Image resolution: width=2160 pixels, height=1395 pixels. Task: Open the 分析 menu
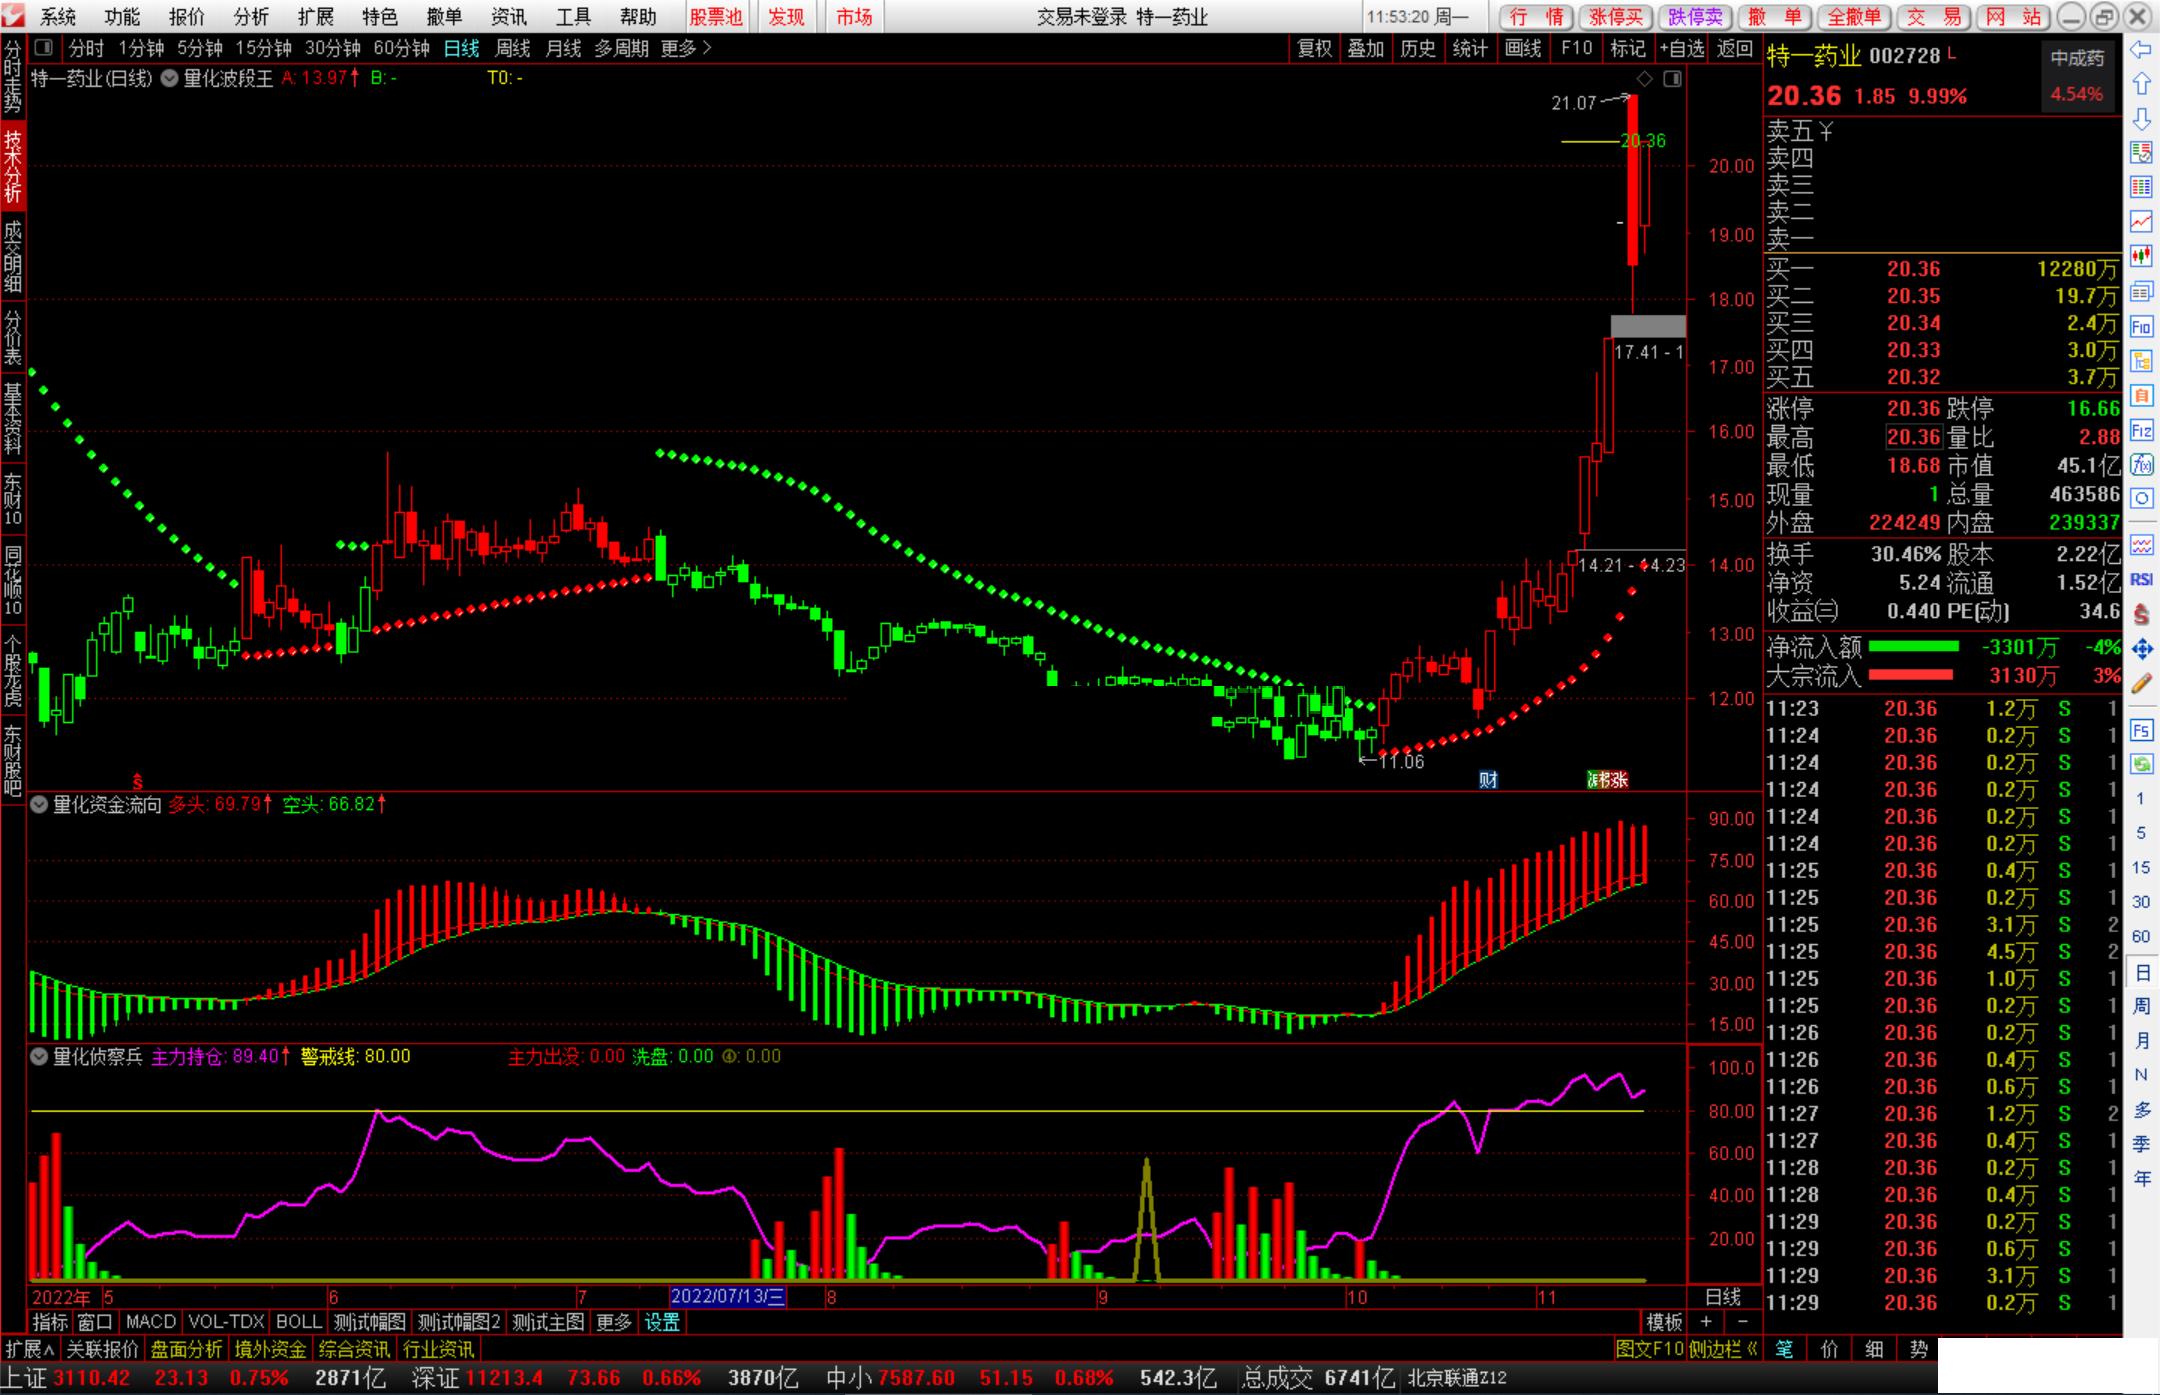(x=251, y=17)
